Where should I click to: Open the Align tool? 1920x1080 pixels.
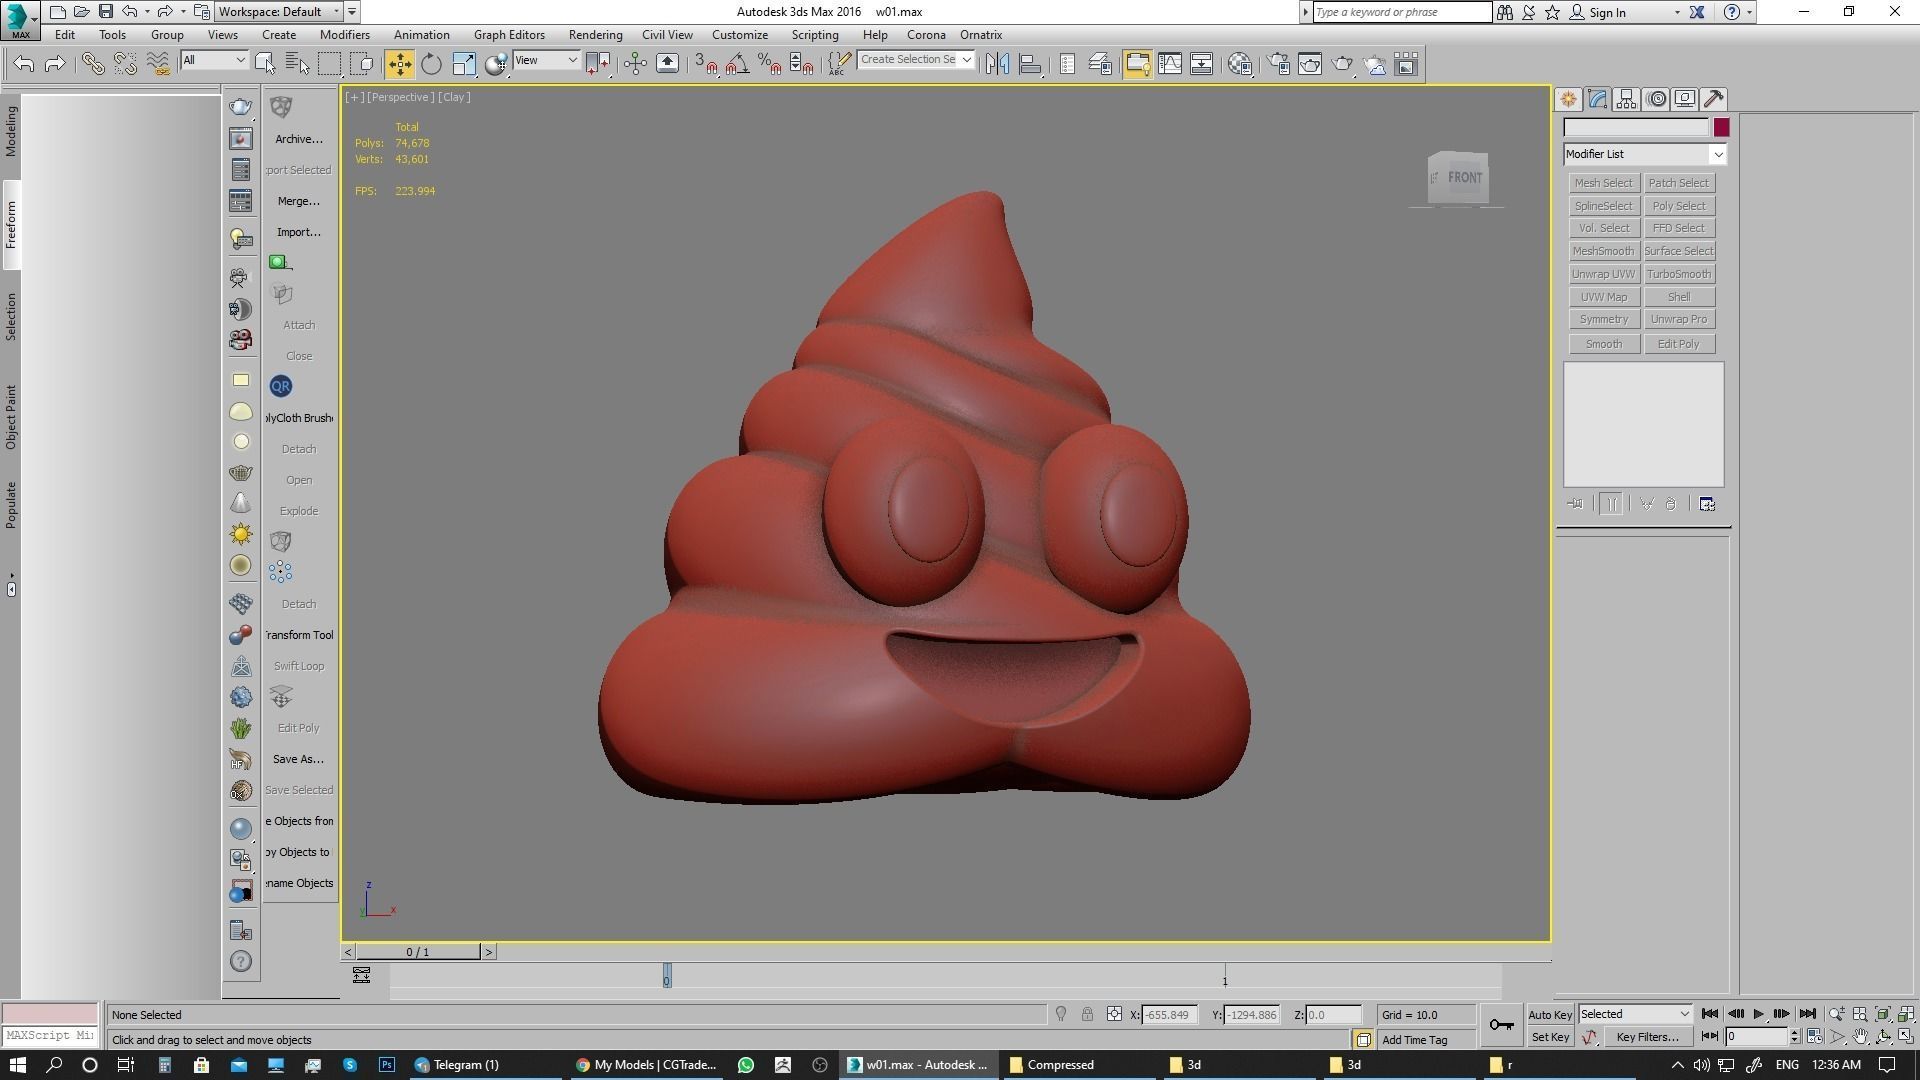[1030, 64]
